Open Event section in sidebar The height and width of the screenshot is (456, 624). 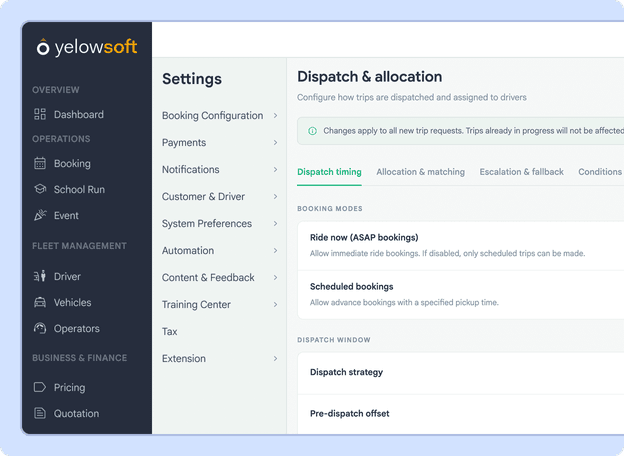66,216
